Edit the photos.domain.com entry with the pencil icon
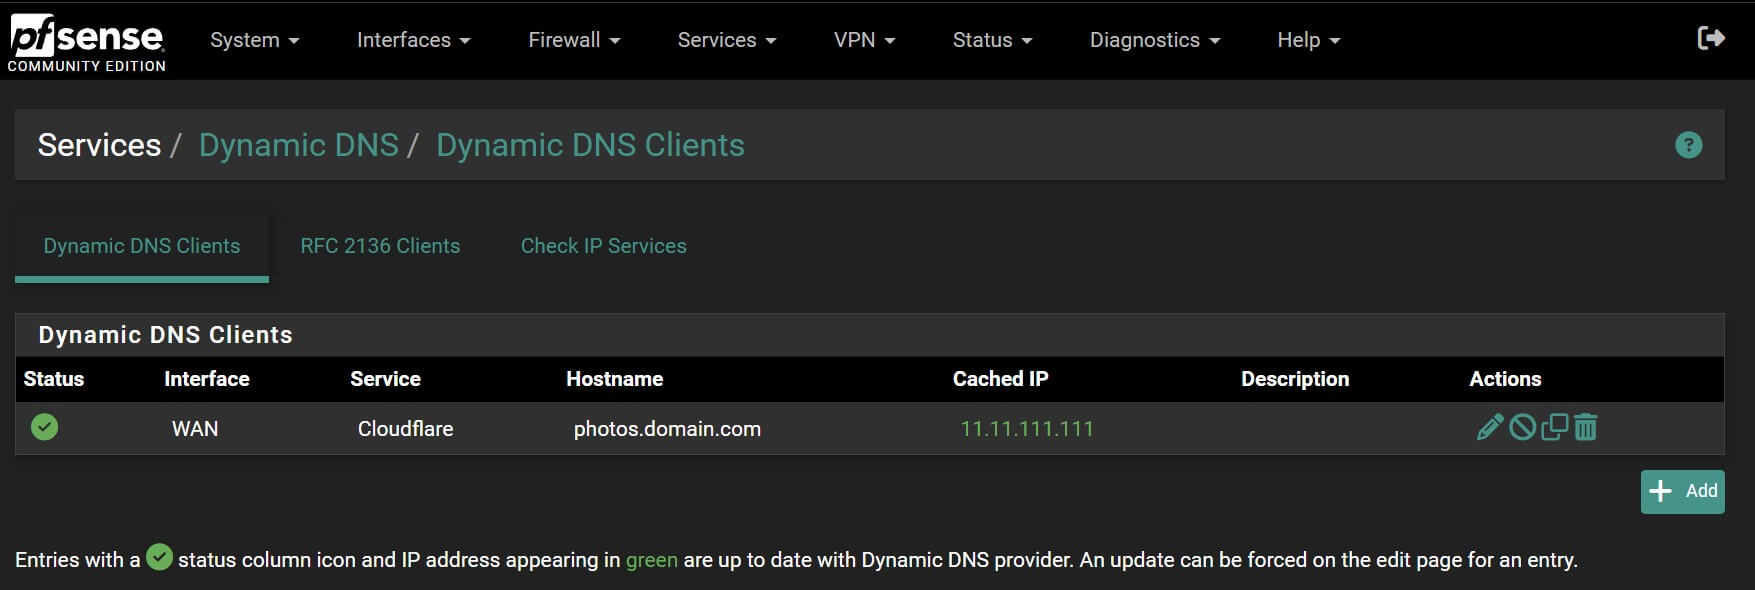 [1490, 427]
